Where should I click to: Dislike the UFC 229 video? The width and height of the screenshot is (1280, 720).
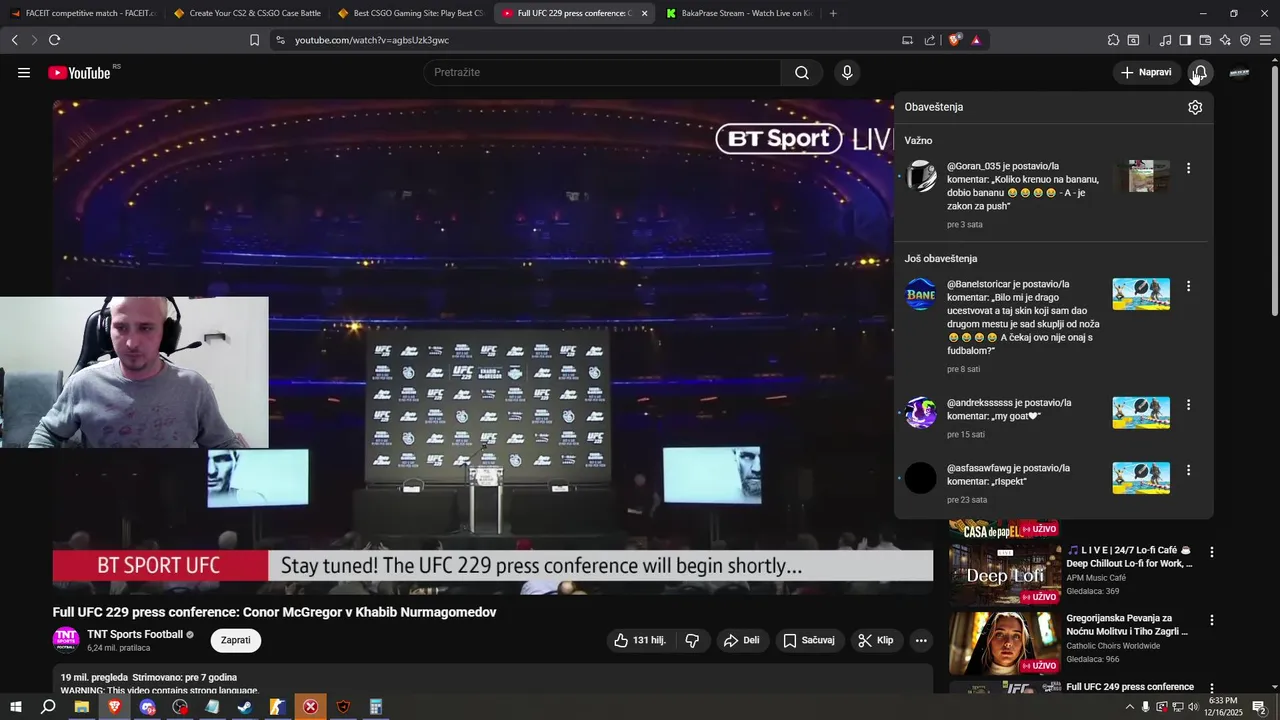692,641
